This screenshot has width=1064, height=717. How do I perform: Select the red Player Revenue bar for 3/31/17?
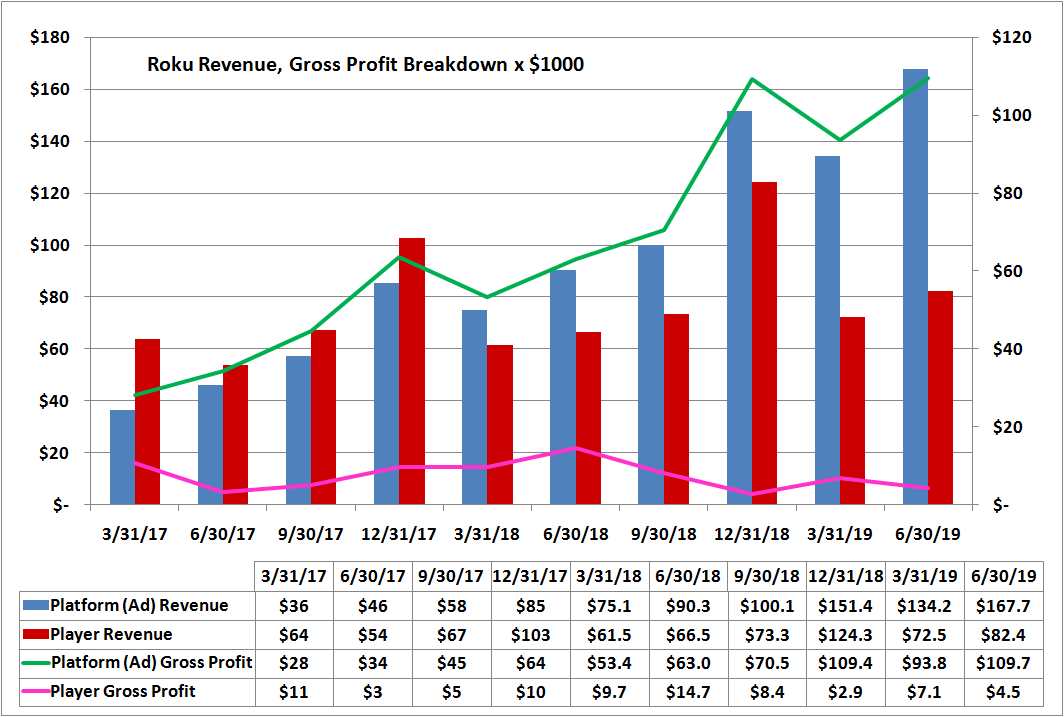tap(147, 421)
